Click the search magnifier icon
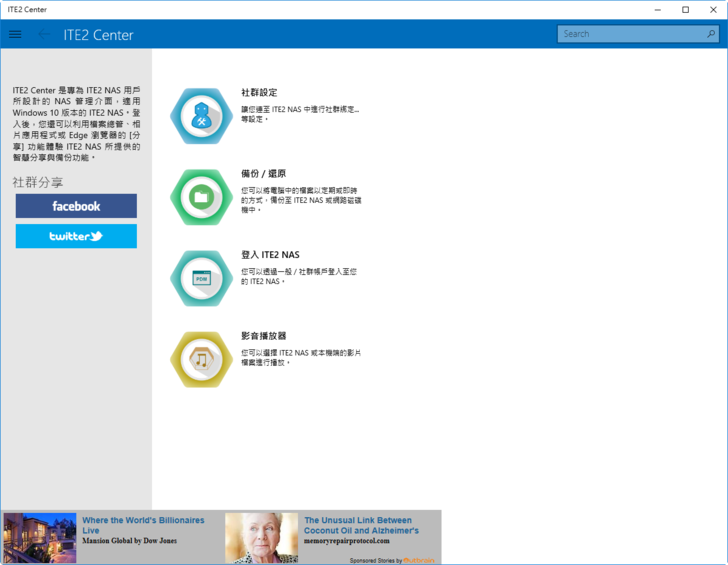The image size is (728, 565). click(x=711, y=34)
